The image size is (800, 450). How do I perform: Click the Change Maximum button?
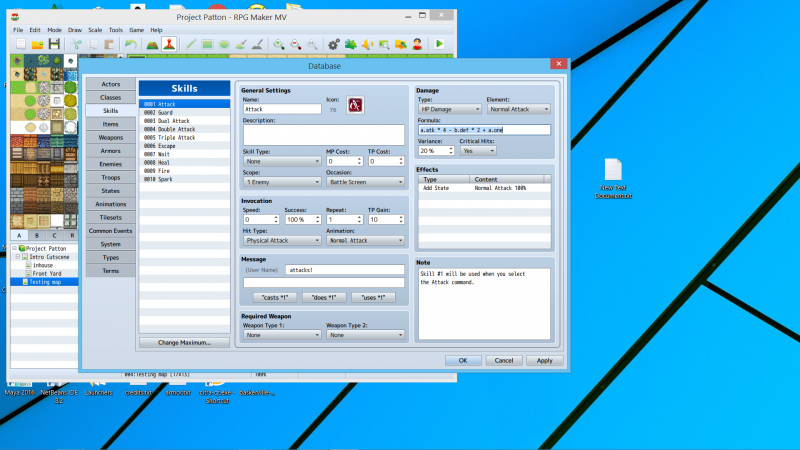click(184, 342)
